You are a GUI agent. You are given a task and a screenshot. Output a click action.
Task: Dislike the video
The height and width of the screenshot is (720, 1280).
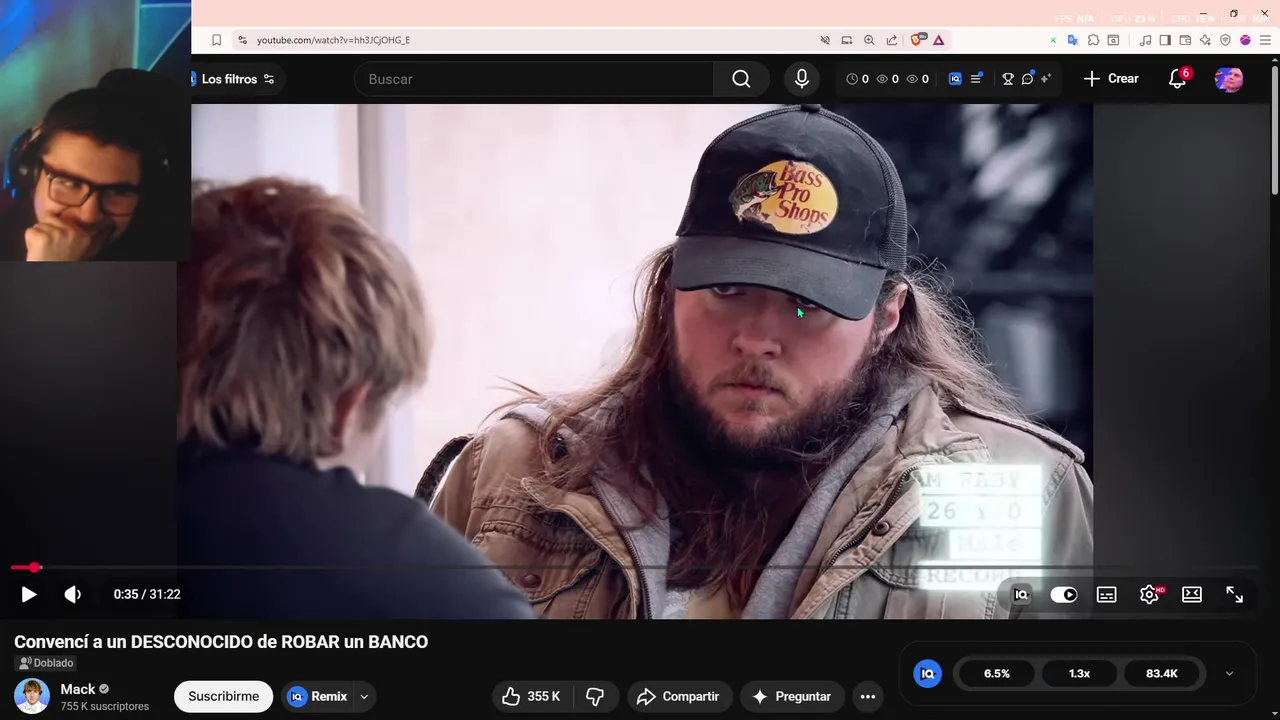tap(595, 696)
